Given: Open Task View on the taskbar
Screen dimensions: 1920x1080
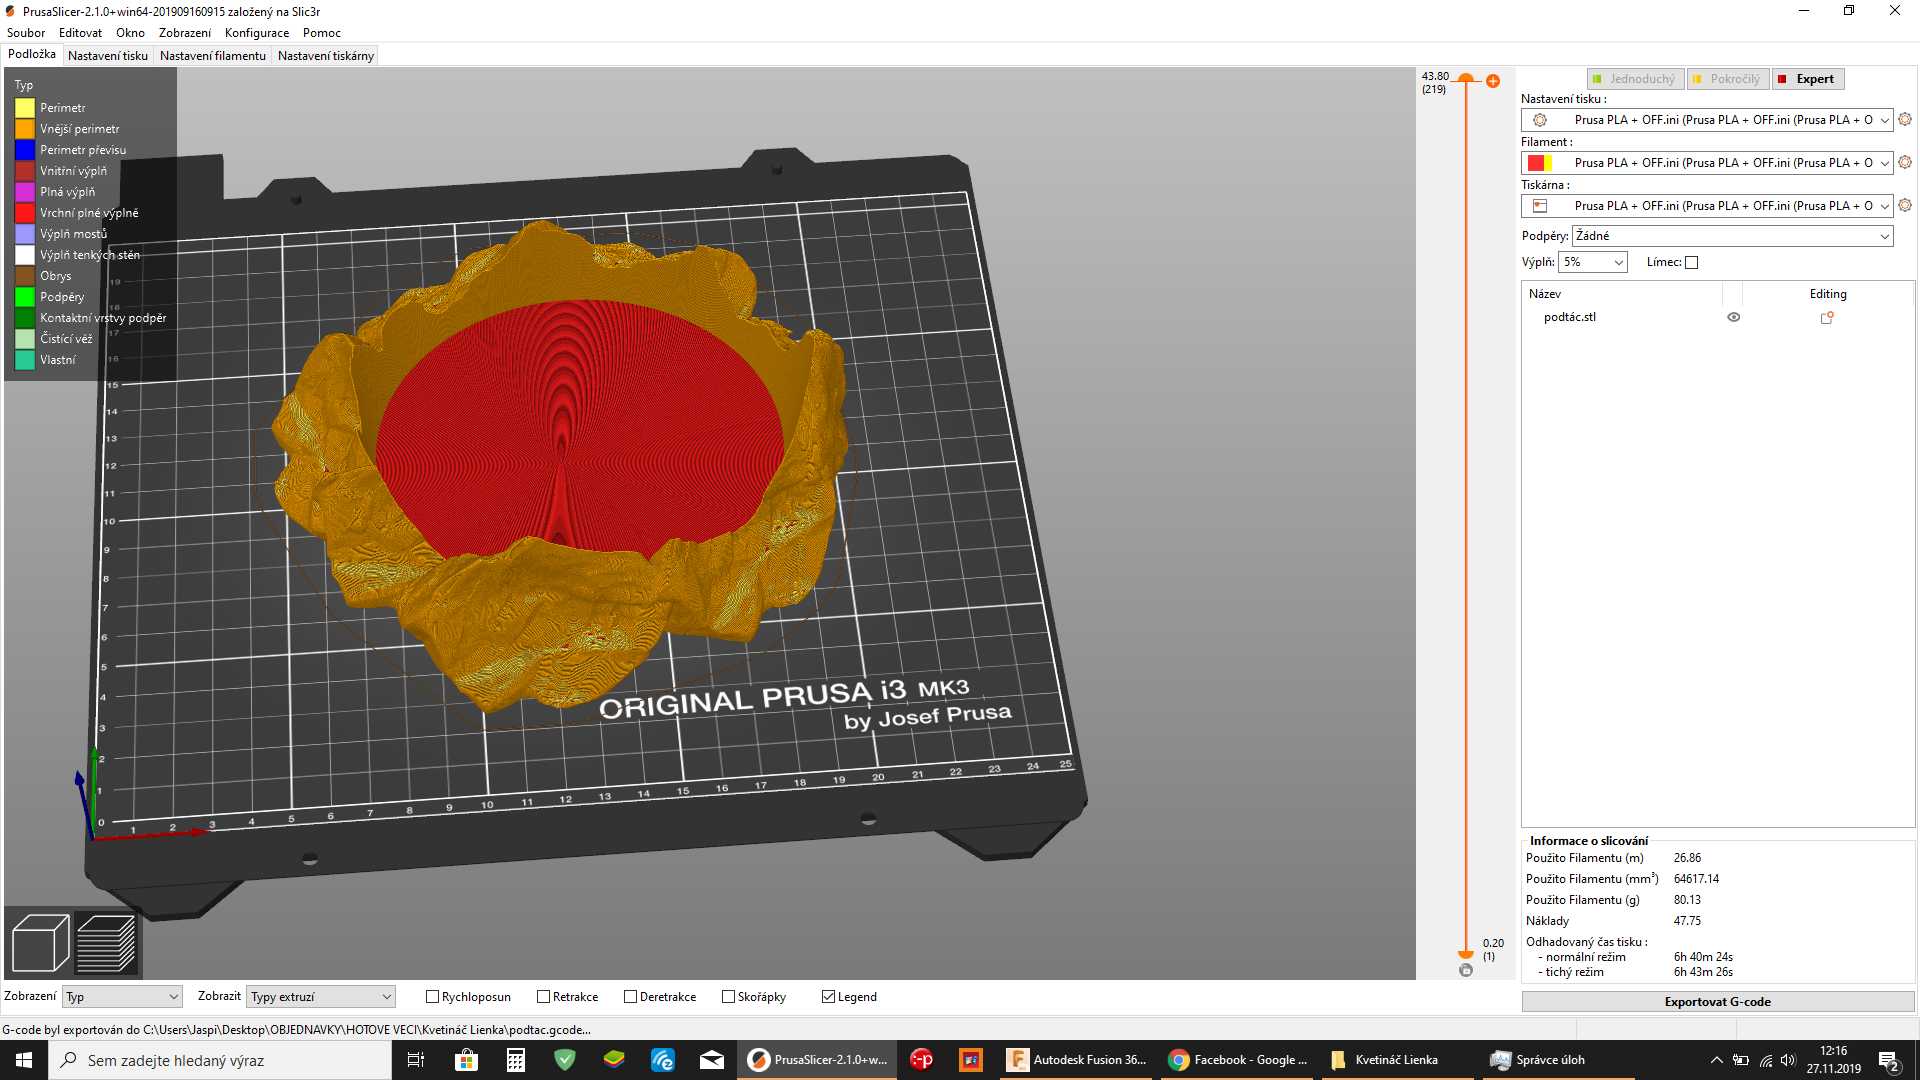Looking at the screenshot, I should [x=416, y=1060].
